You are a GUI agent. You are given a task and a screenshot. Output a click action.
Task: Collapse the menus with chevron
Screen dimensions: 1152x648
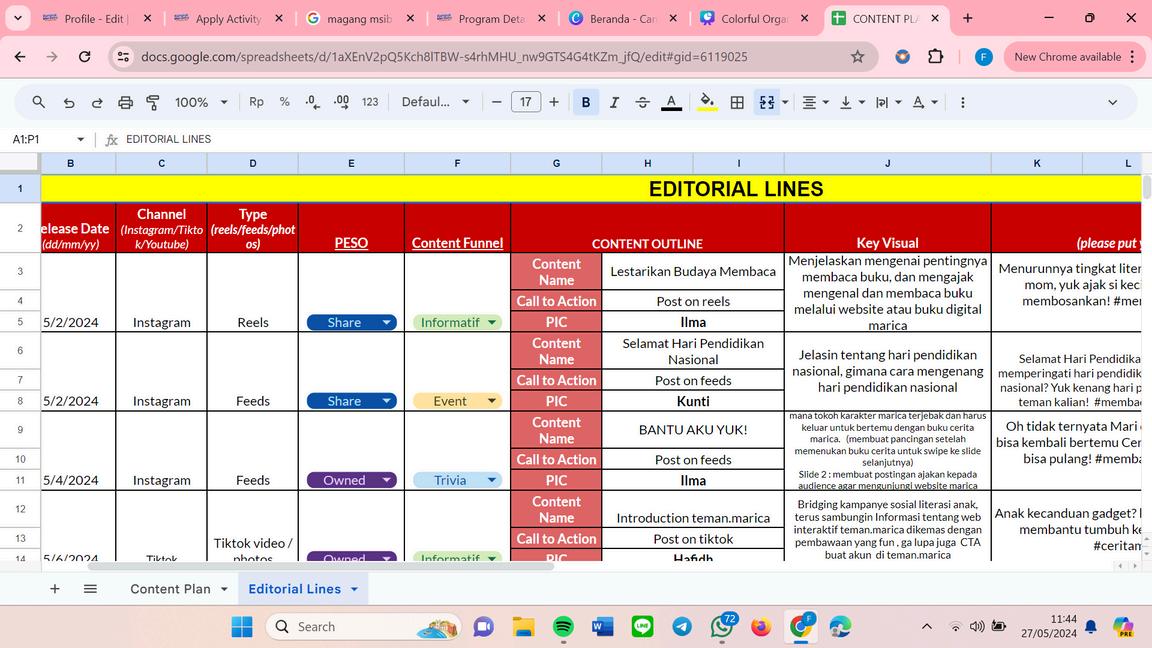[1112, 103]
